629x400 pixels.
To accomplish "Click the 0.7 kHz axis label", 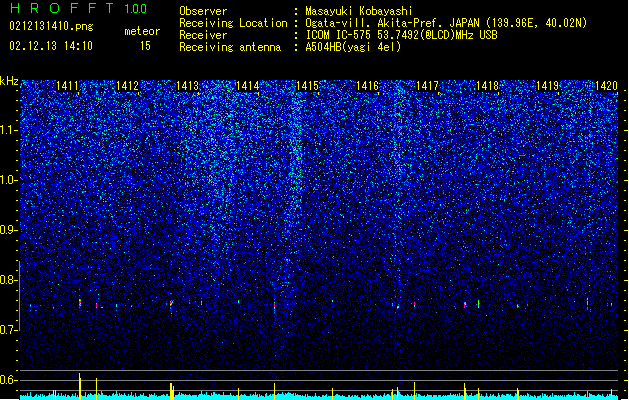I will pos(9,330).
